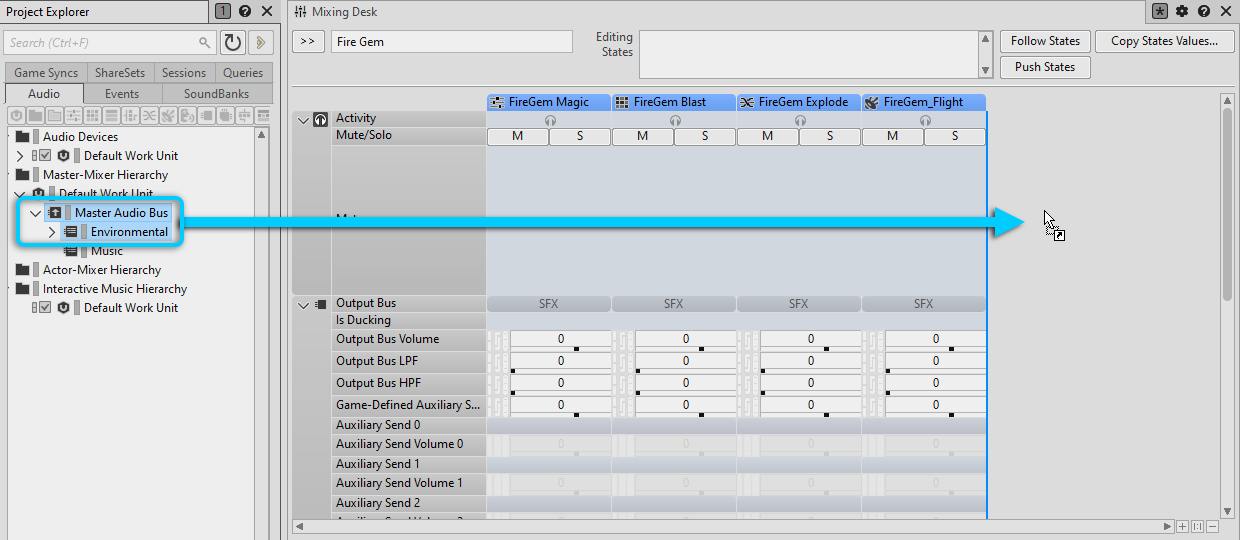Image resolution: width=1240 pixels, height=540 pixels.
Task: Expand the Environmental bus node
Action: tap(52, 232)
